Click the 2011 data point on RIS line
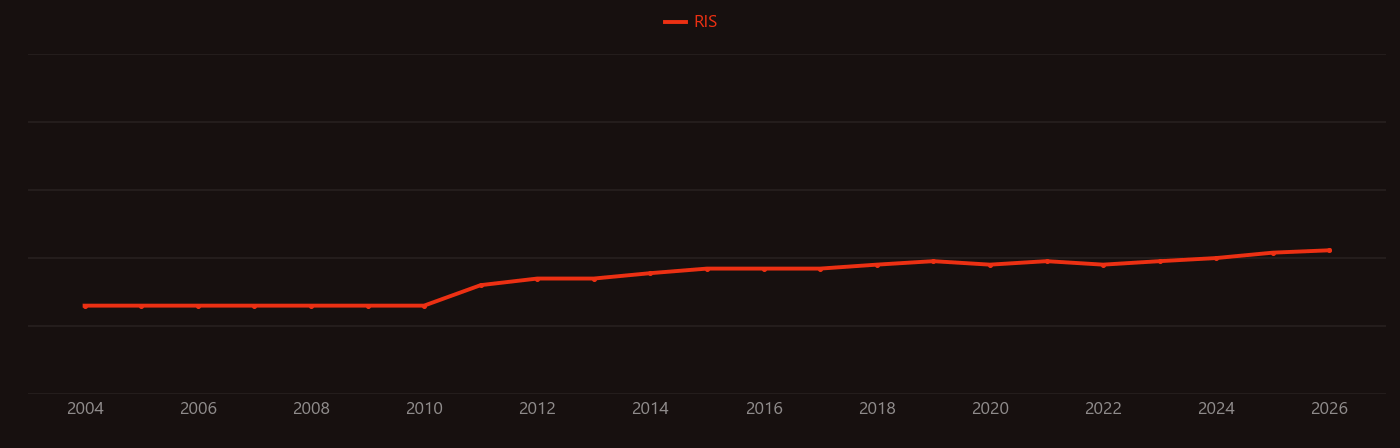The width and height of the screenshot is (1400, 448). point(481,285)
